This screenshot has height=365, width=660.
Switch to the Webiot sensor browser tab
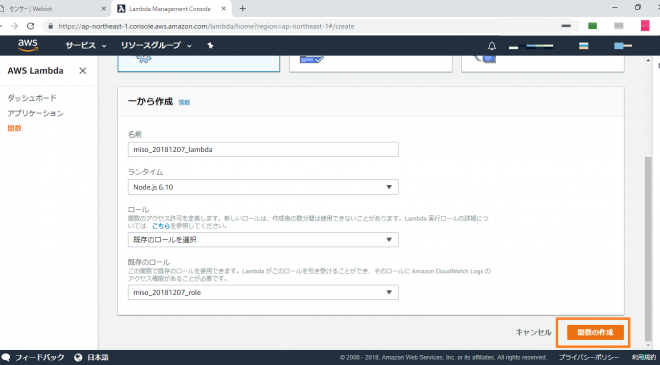point(53,8)
